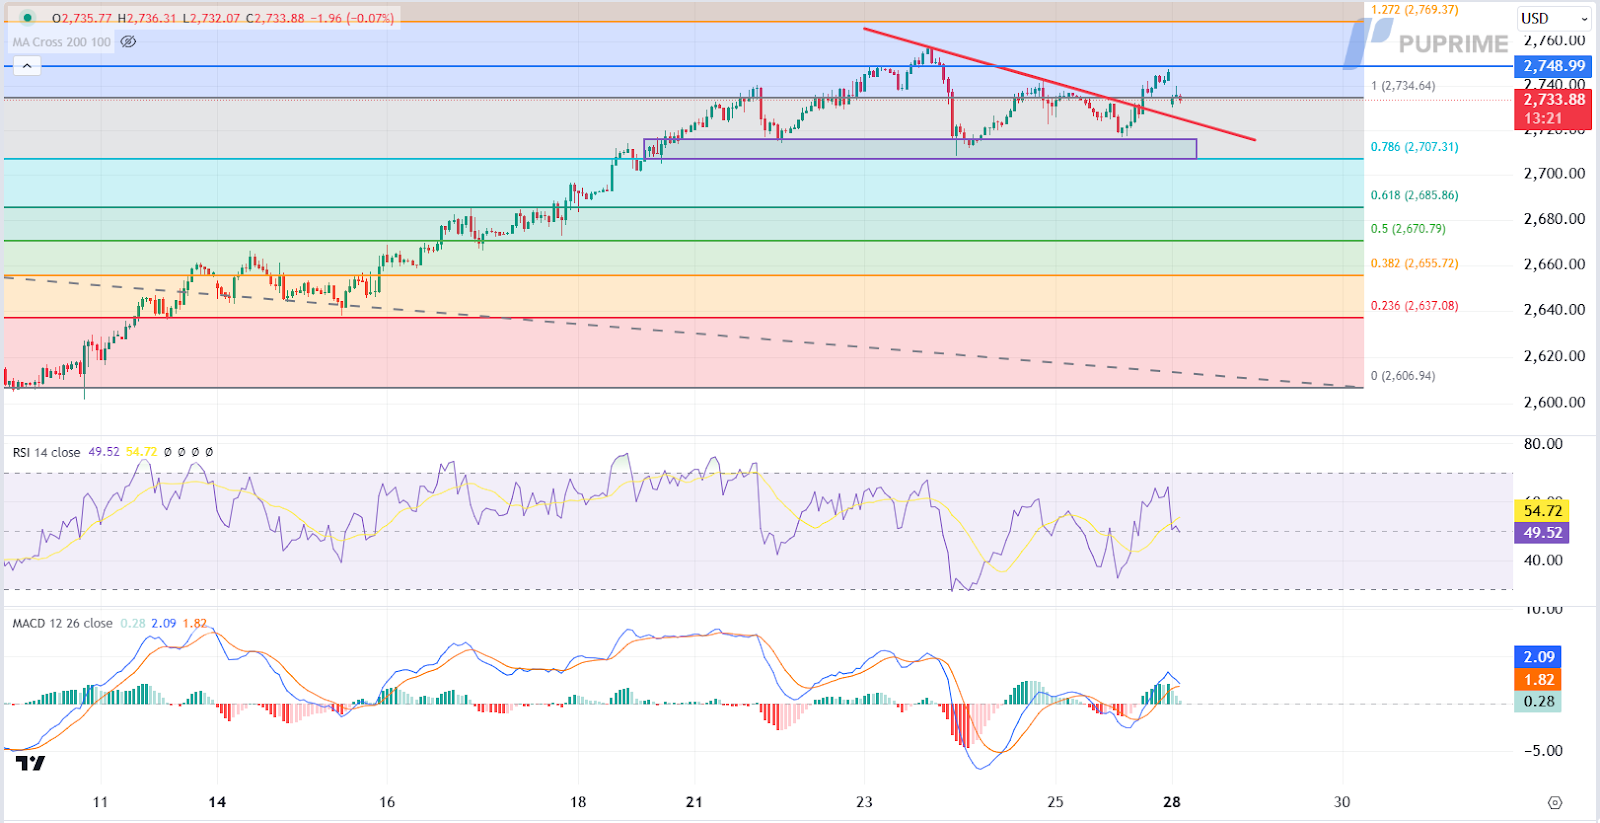1600x823 pixels.
Task: Click the 0.28 MACD histogram axis label
Action: [1538, 702]
